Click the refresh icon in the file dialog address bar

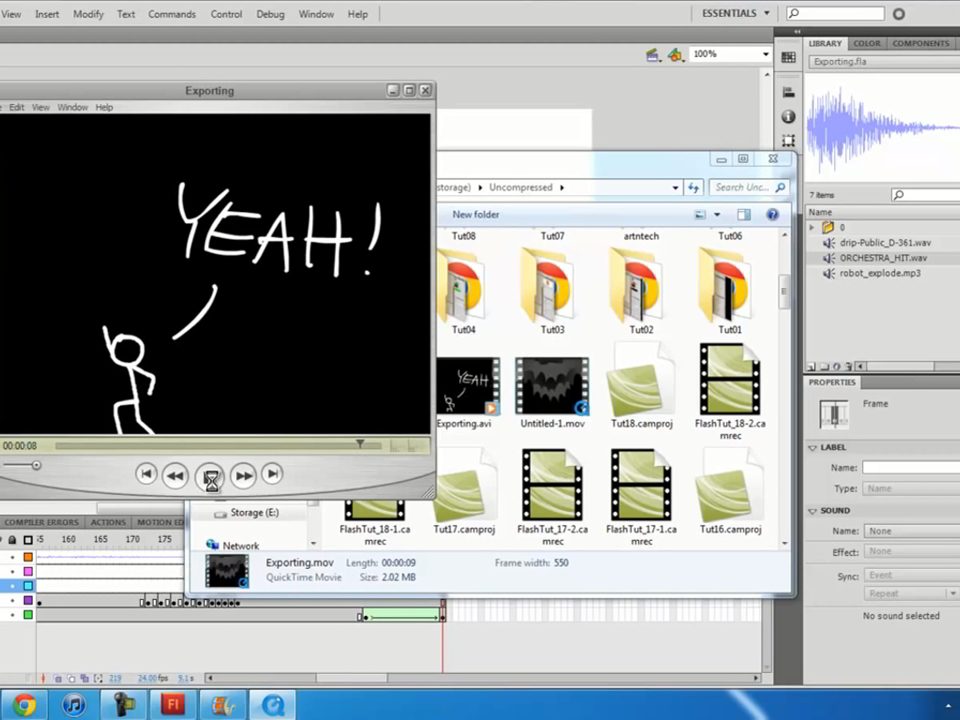693,187
